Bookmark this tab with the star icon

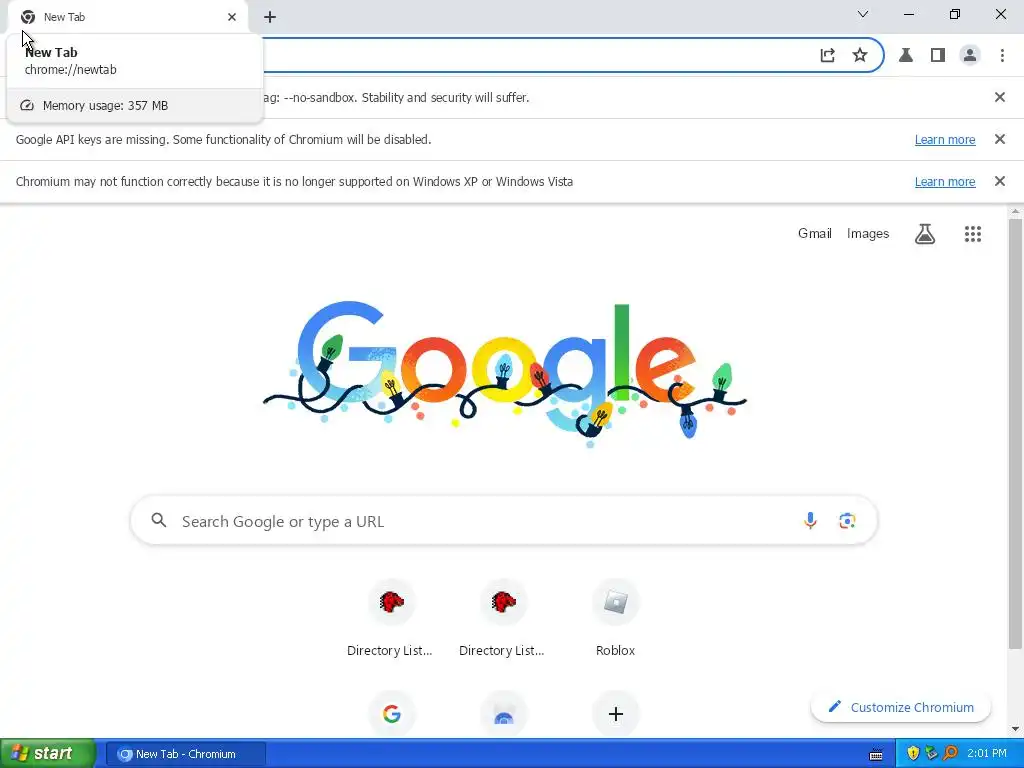(x=860, y=56)
